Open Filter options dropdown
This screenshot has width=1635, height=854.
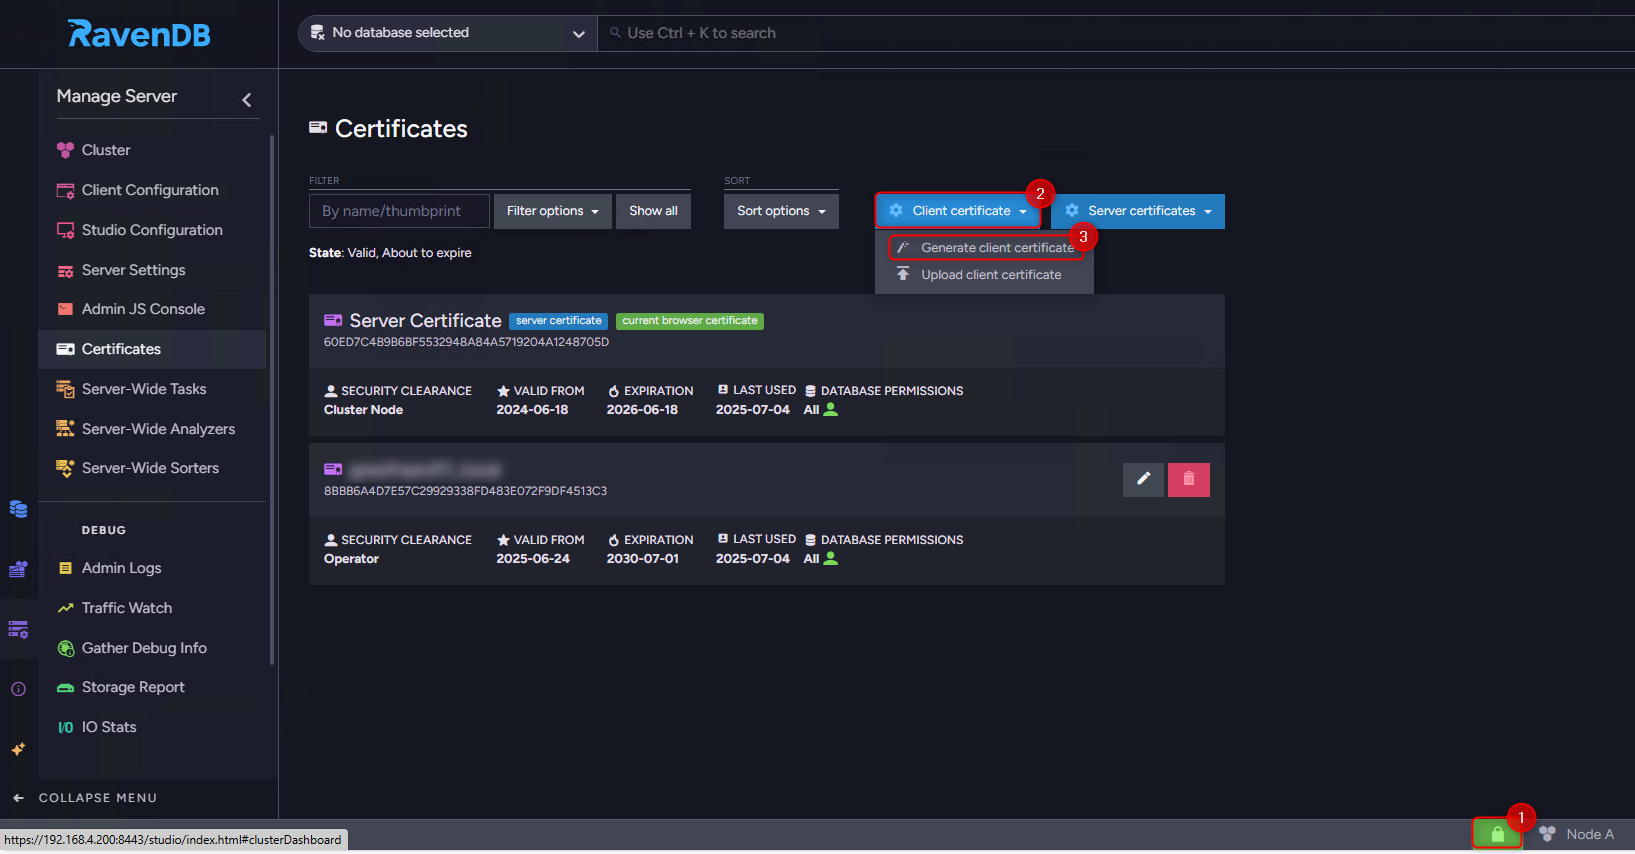[553, 211]
